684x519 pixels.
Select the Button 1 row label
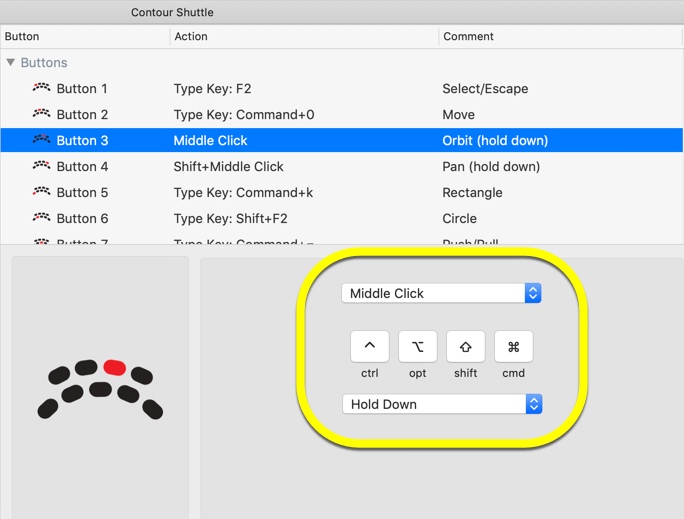coord(82,89)
